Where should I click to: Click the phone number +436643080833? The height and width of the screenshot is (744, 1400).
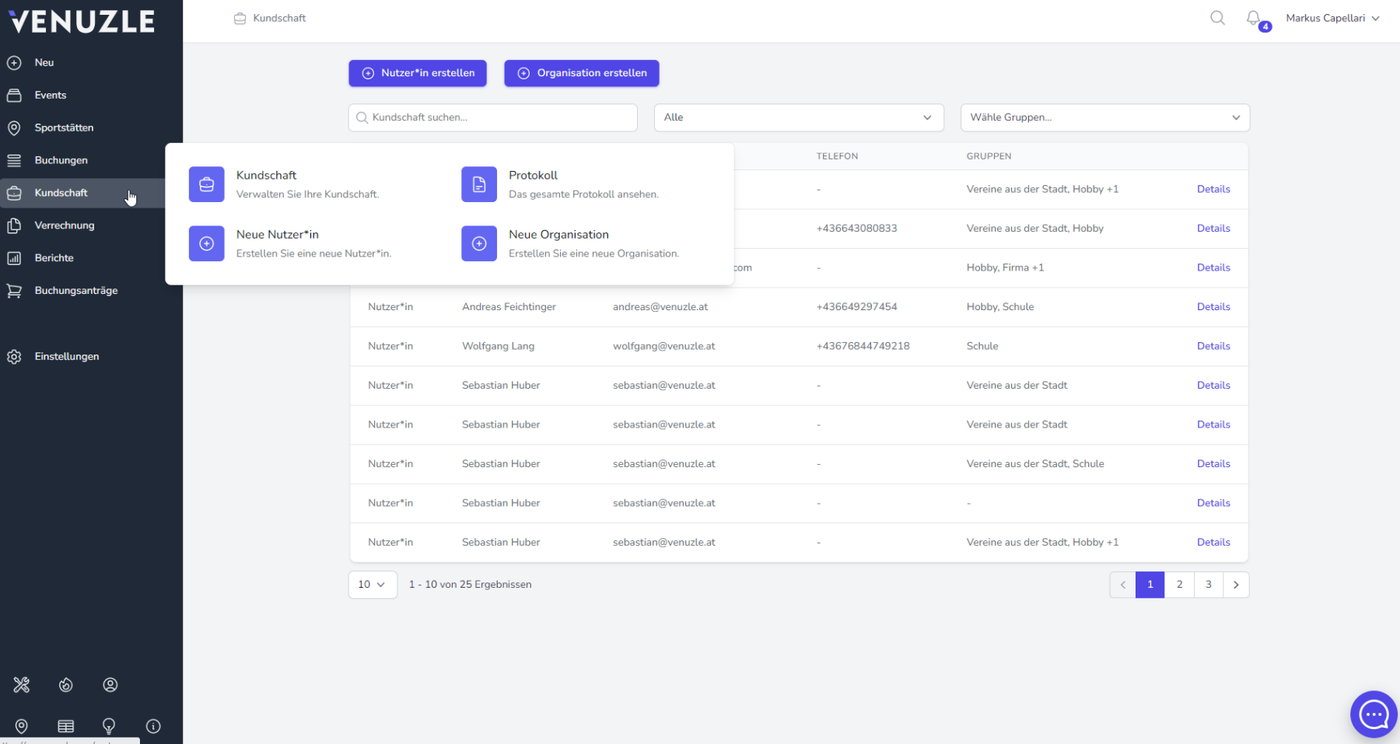[856, 228]
